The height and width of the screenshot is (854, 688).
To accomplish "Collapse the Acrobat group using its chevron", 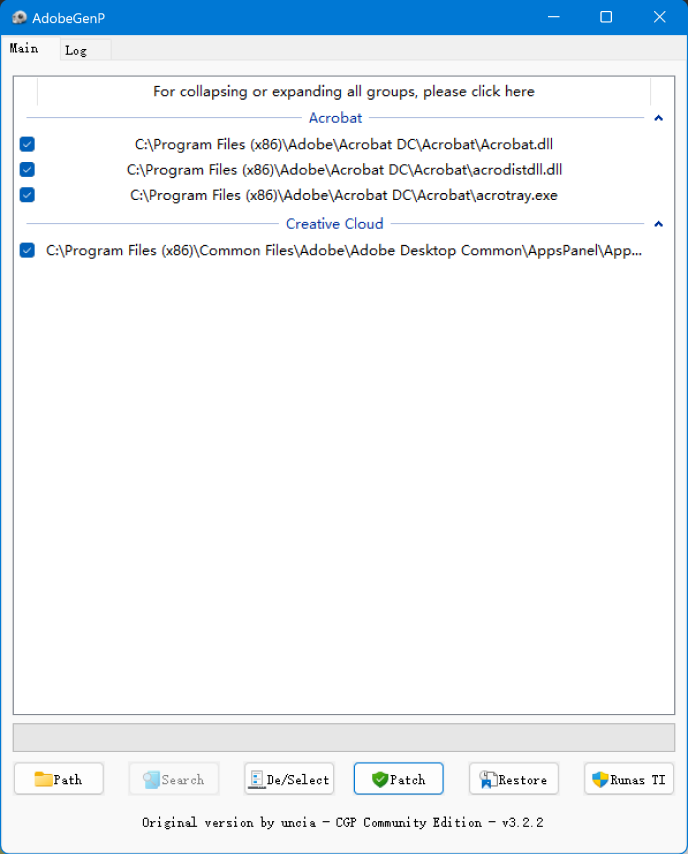I will (x=658, y=118).
